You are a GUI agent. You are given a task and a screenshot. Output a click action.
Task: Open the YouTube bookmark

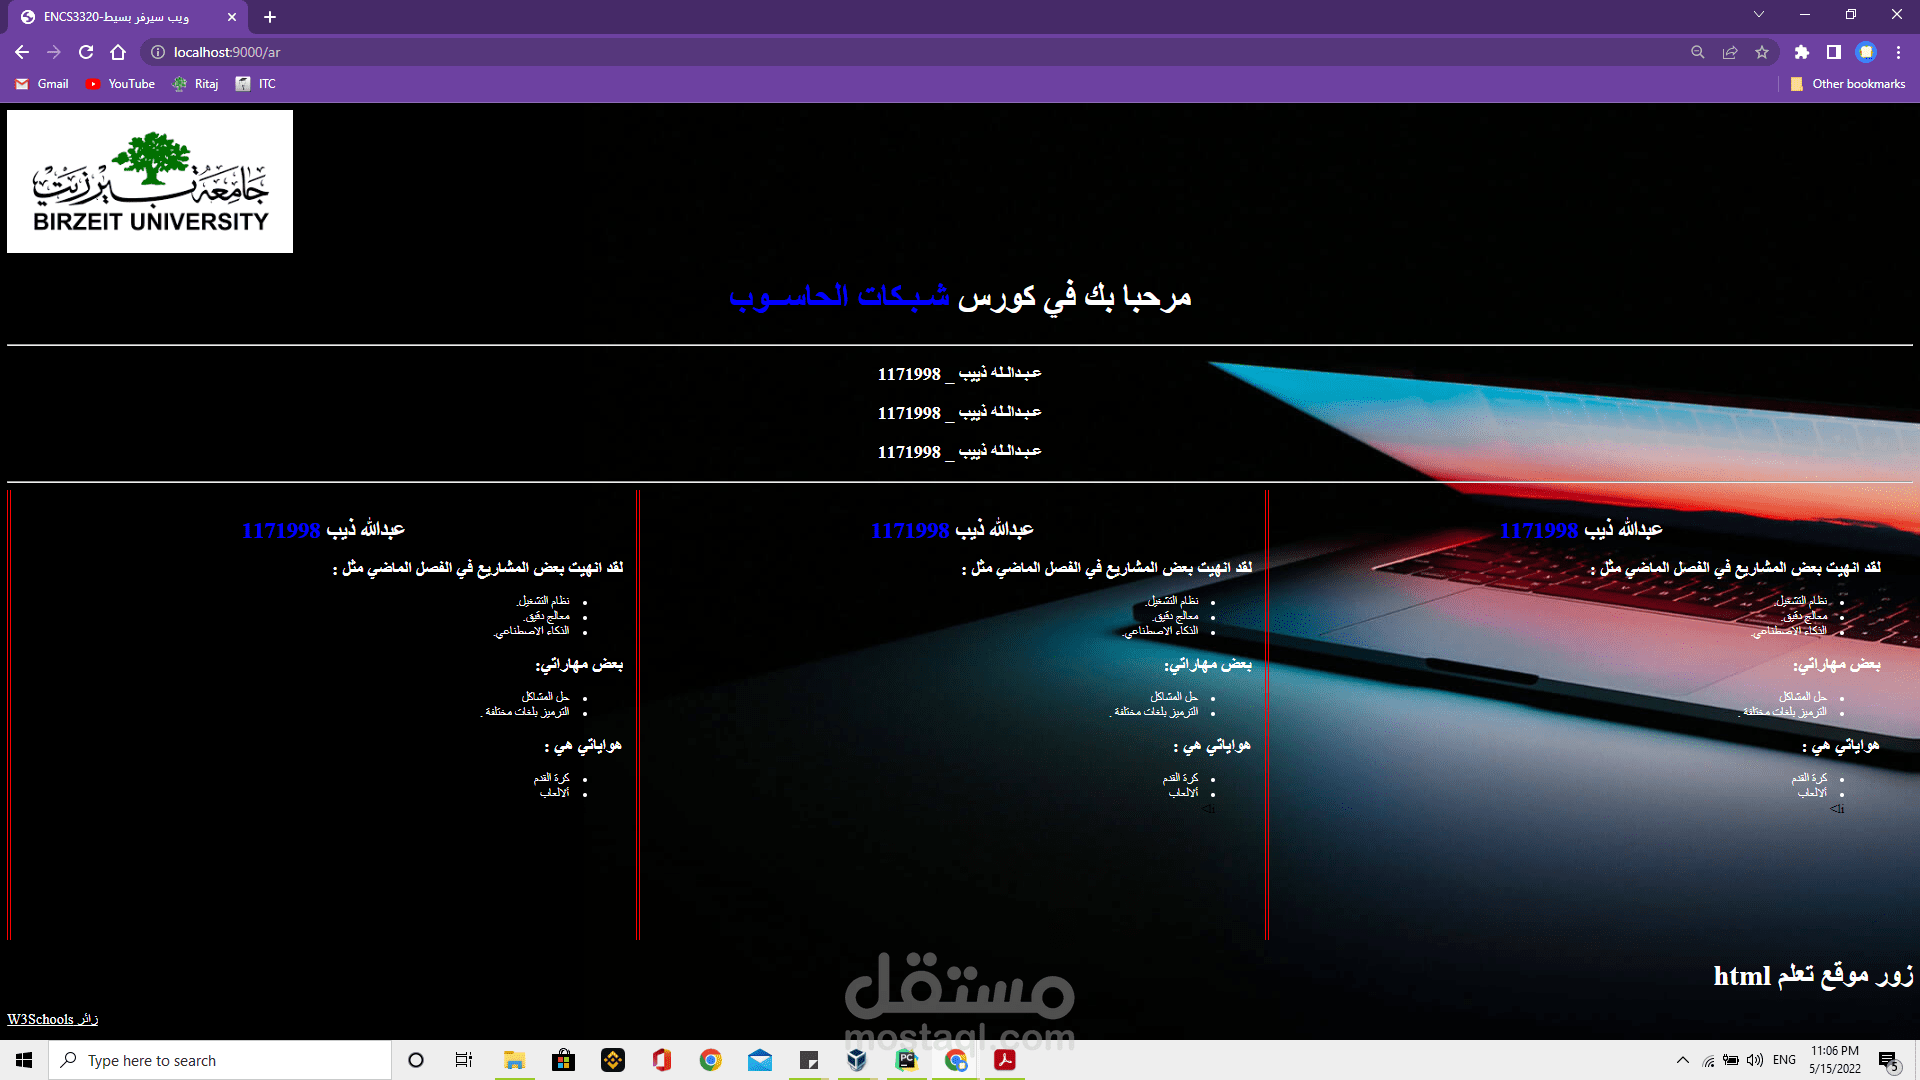[120, 84]
